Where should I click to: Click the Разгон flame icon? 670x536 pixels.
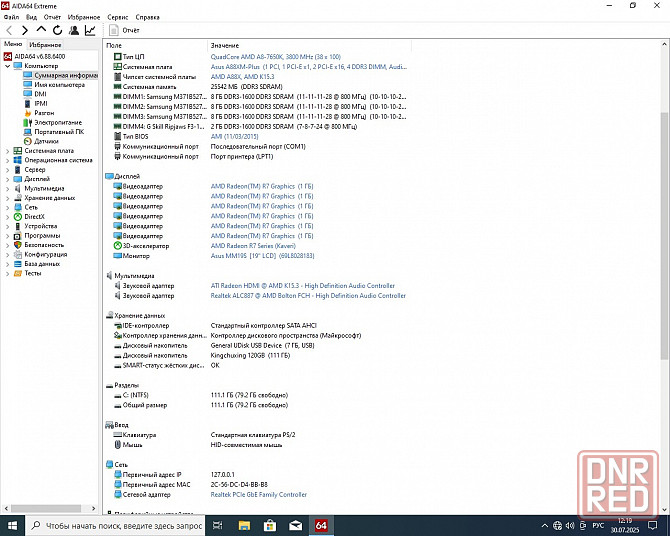pyautogui.click(x=28, y=113)
